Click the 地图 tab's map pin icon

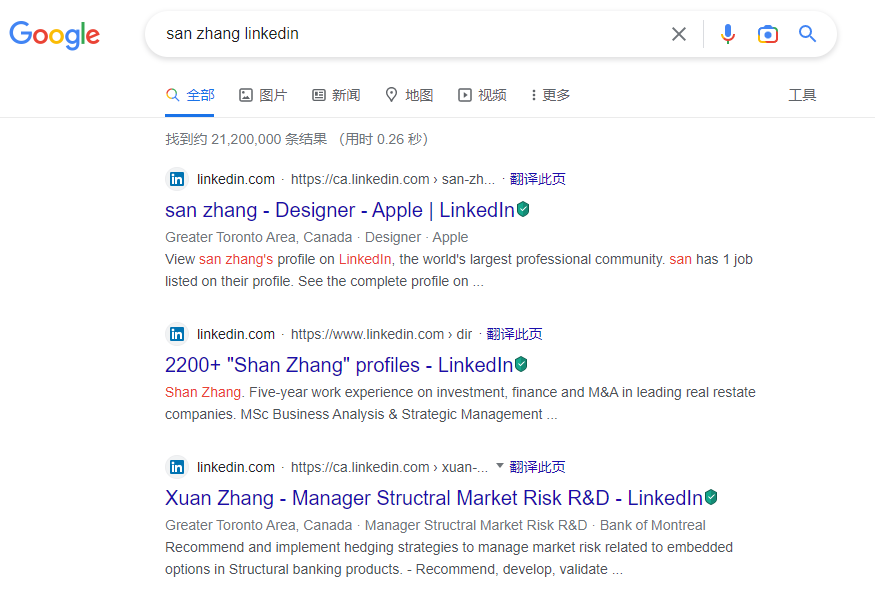click(x=390, y=94)
